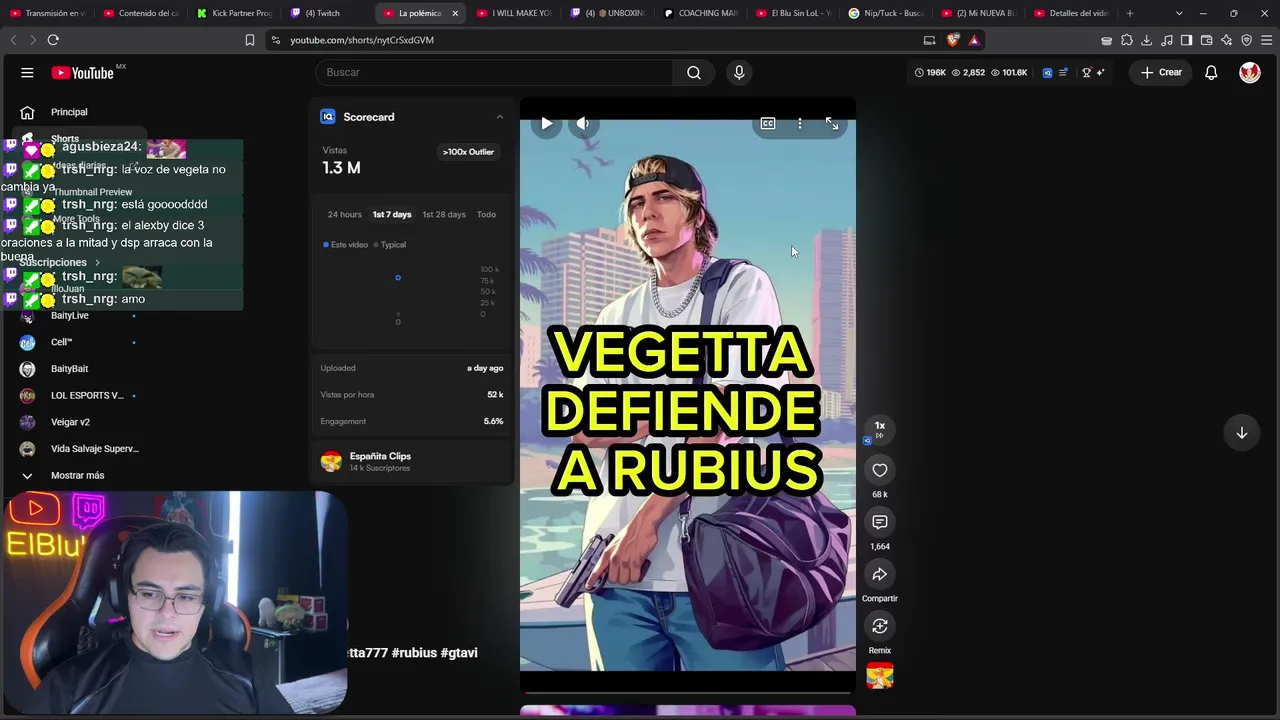Enter fullscreen on the Short
1280x720 pixels.
(832, 123)
